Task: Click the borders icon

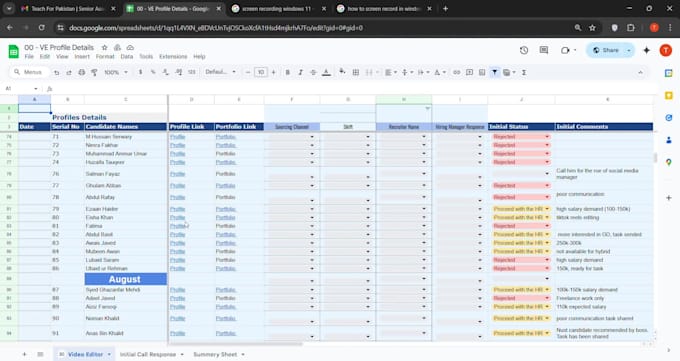Action: pos(356,72)
